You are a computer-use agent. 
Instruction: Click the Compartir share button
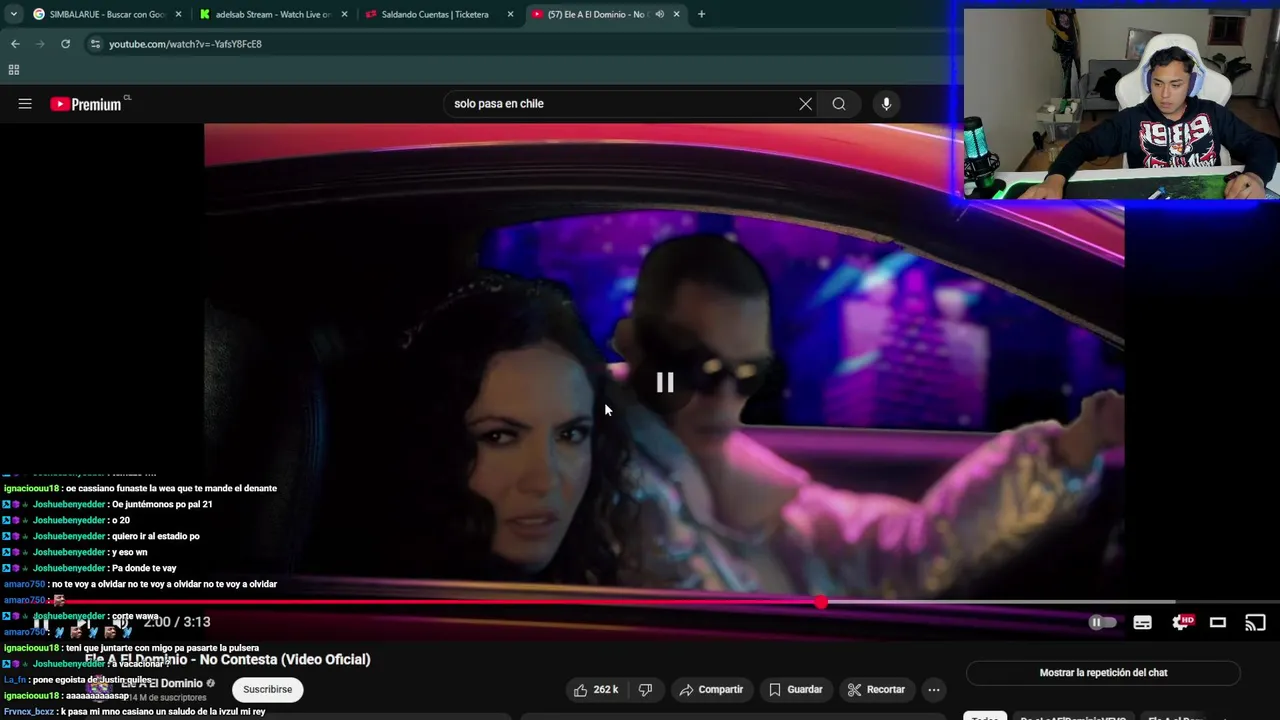711,690
